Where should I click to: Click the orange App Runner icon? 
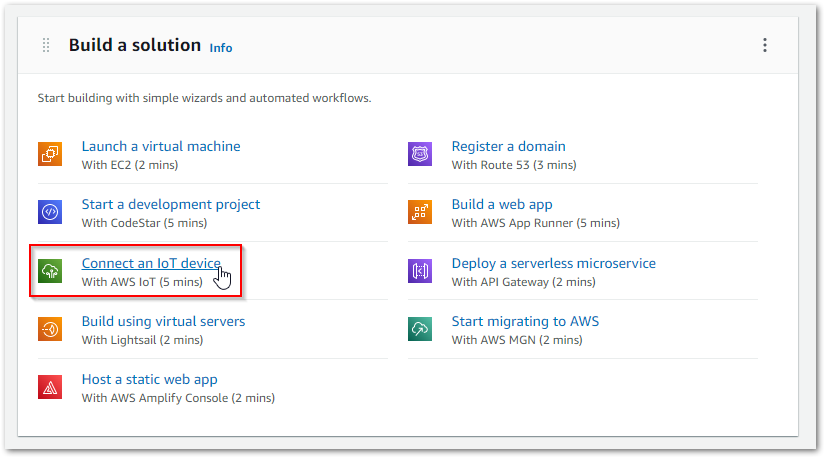point(420,212)
